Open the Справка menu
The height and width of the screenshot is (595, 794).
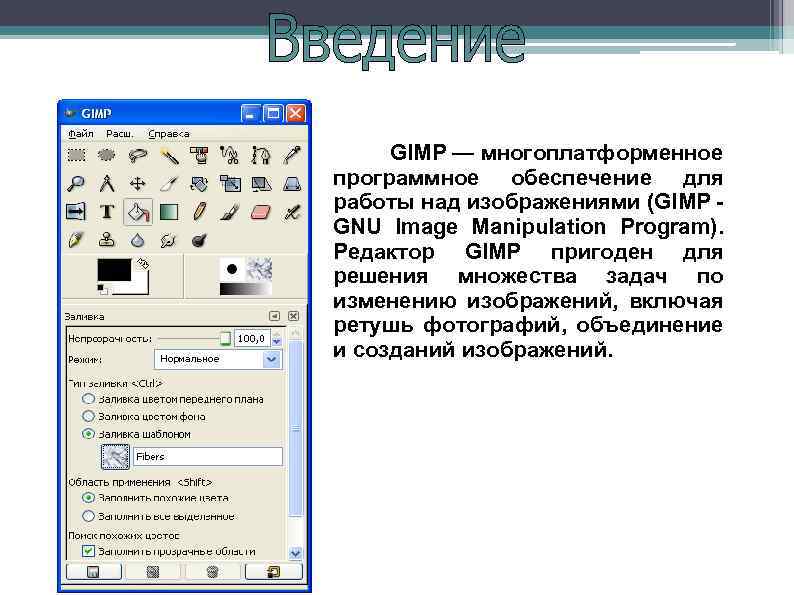point(169,134)
